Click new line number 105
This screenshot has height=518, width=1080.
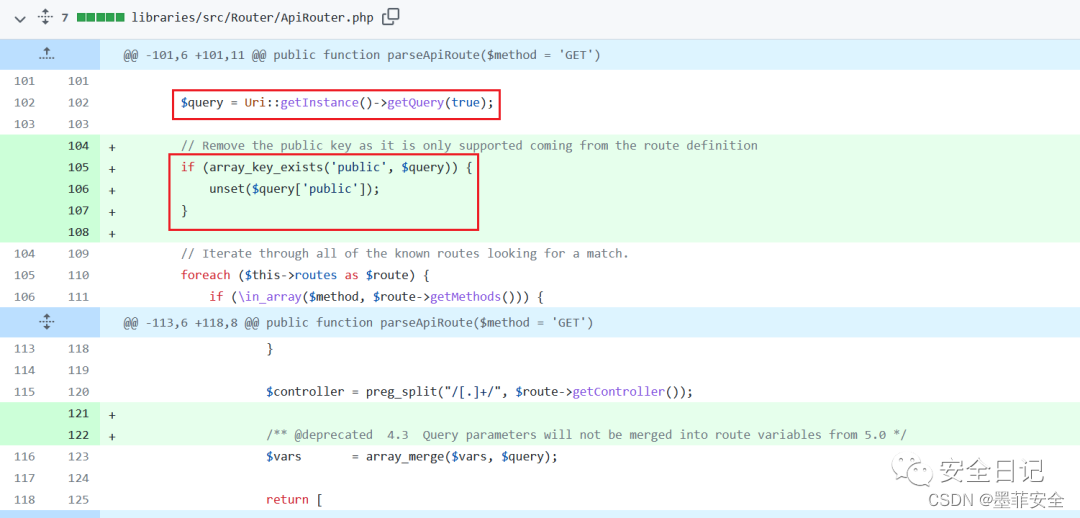(x=79, y=167)
